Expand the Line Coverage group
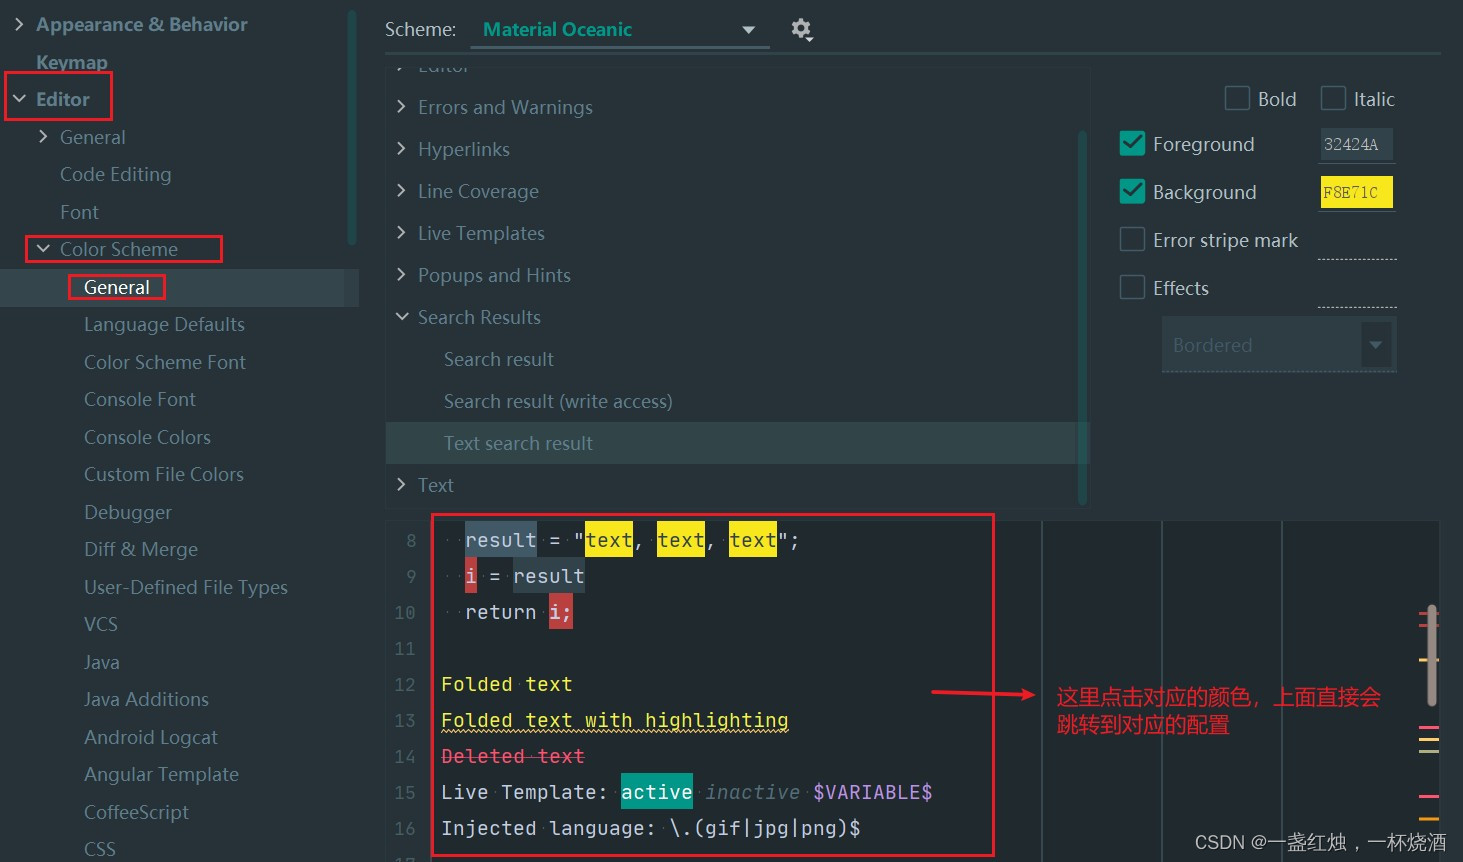Viewport: 1463px width, 862px height. click(401, 191)
